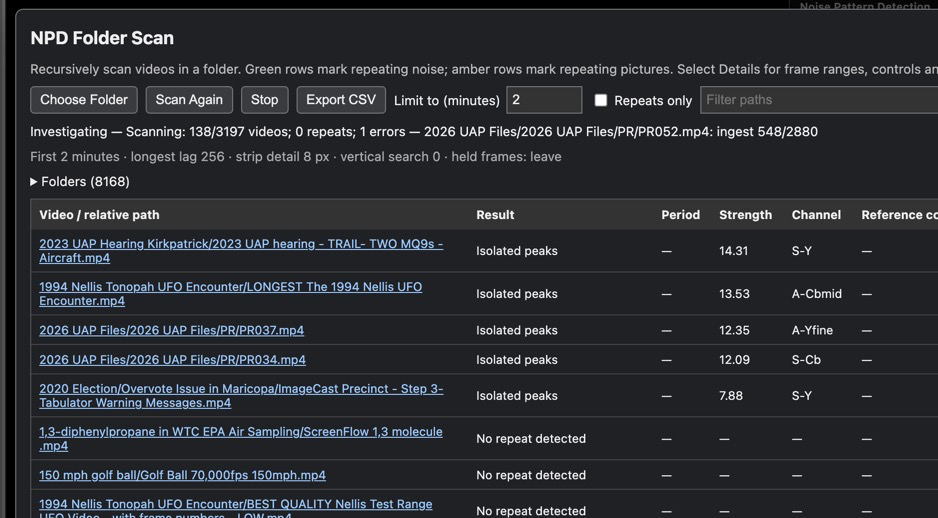This screenshot has height=518, width=938.
Task: Open ScreenFlow 1,3 molecule .mp4 link
Action: (x=241, y=438)
